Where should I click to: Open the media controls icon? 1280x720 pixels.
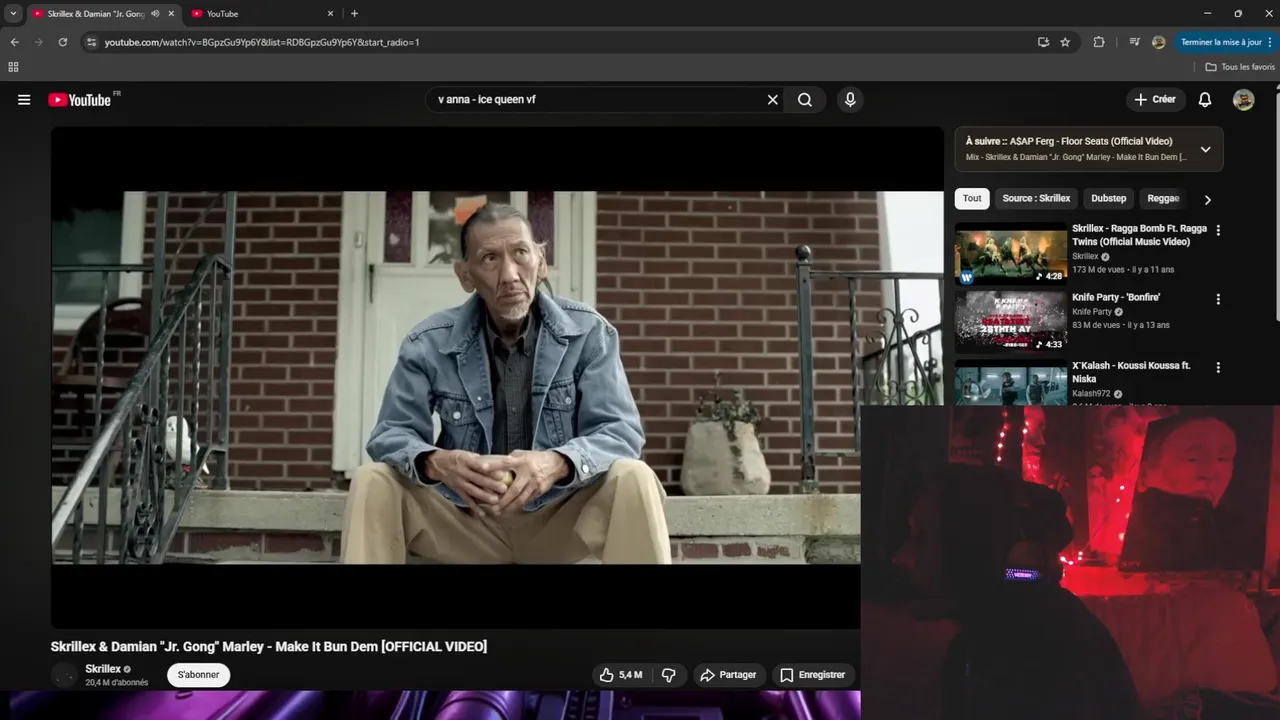coord(1134,42)
